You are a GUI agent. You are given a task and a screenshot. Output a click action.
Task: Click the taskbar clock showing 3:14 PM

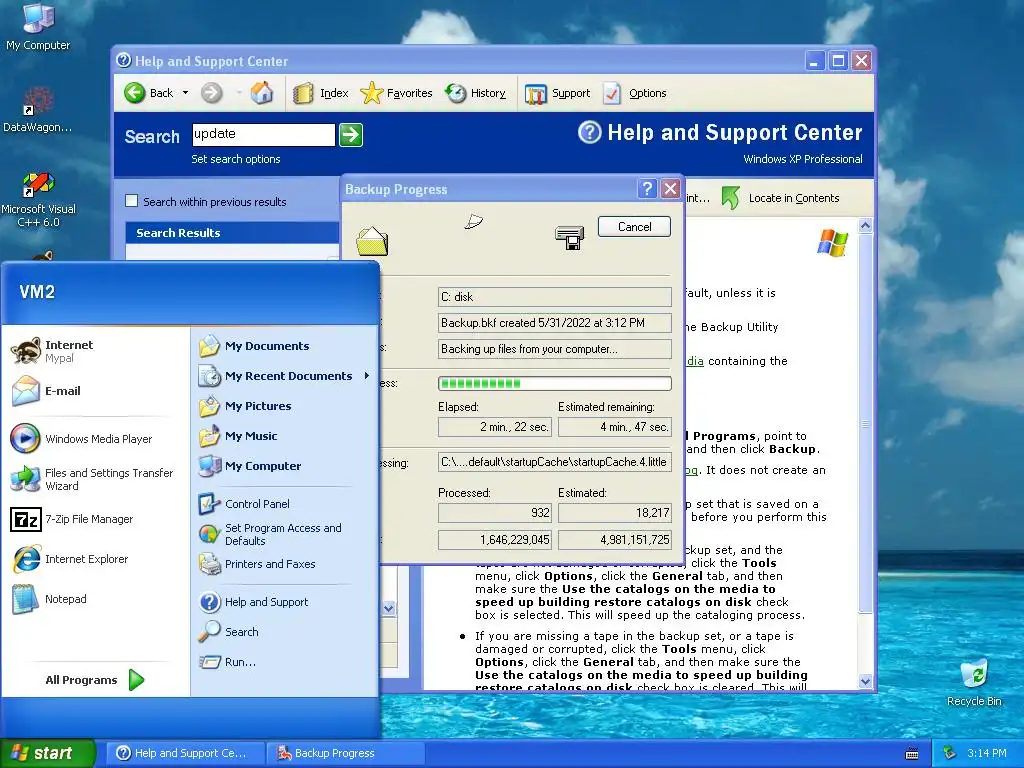click(x=986, y=753)
